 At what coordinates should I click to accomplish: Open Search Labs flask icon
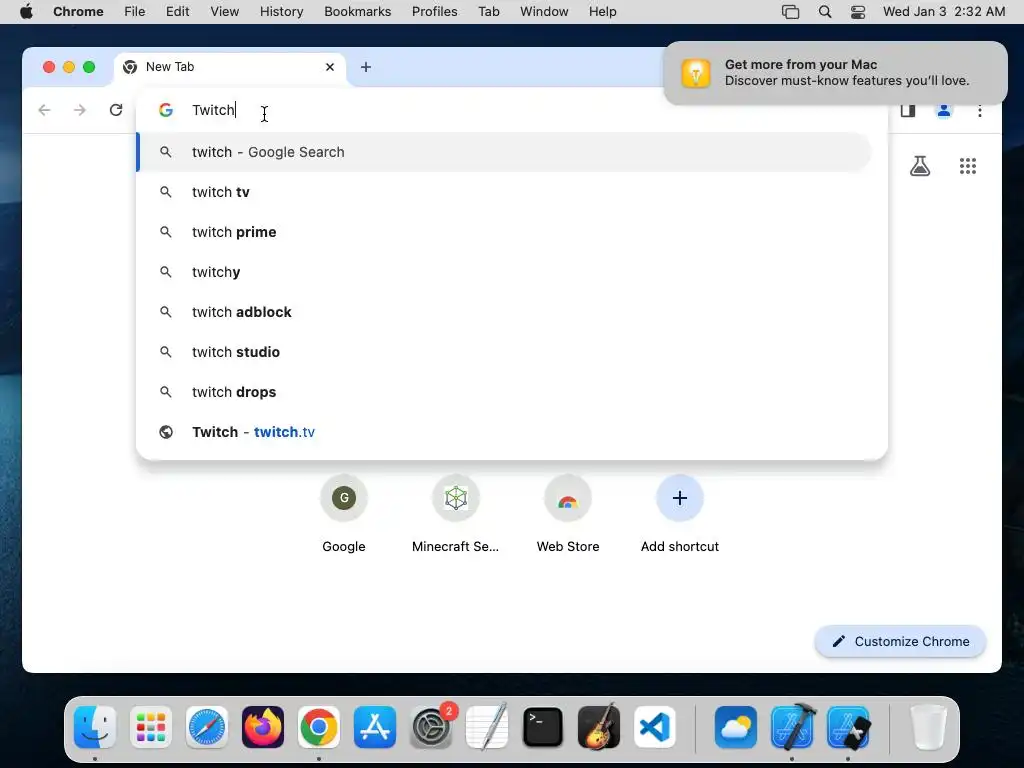coord(920,166)
